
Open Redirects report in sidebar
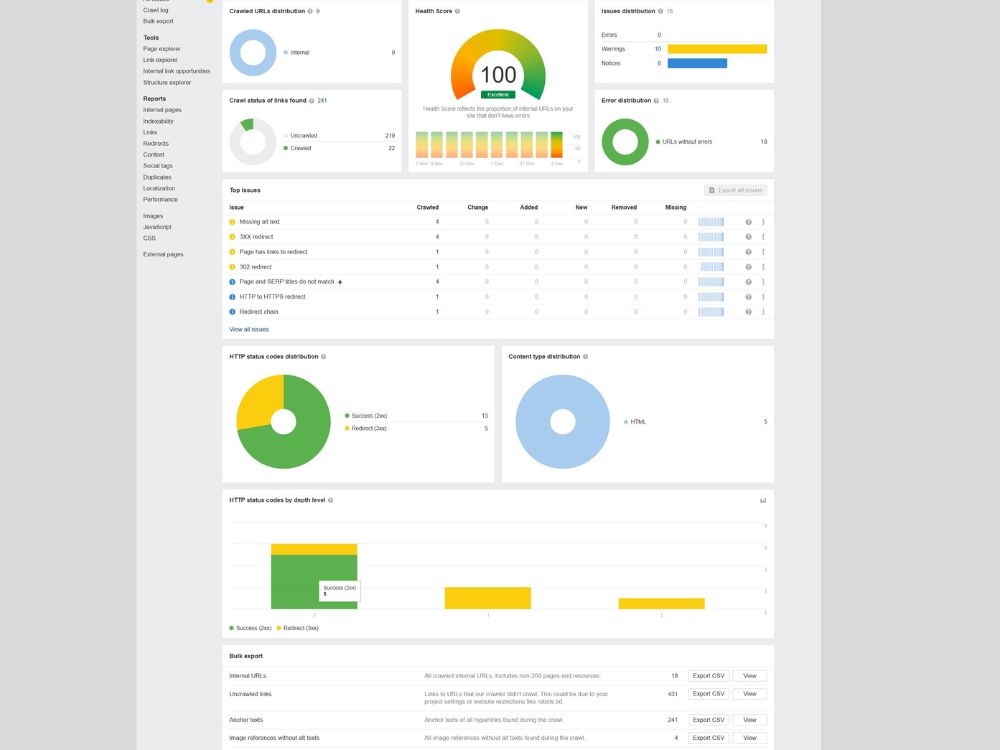coord(156,143)
